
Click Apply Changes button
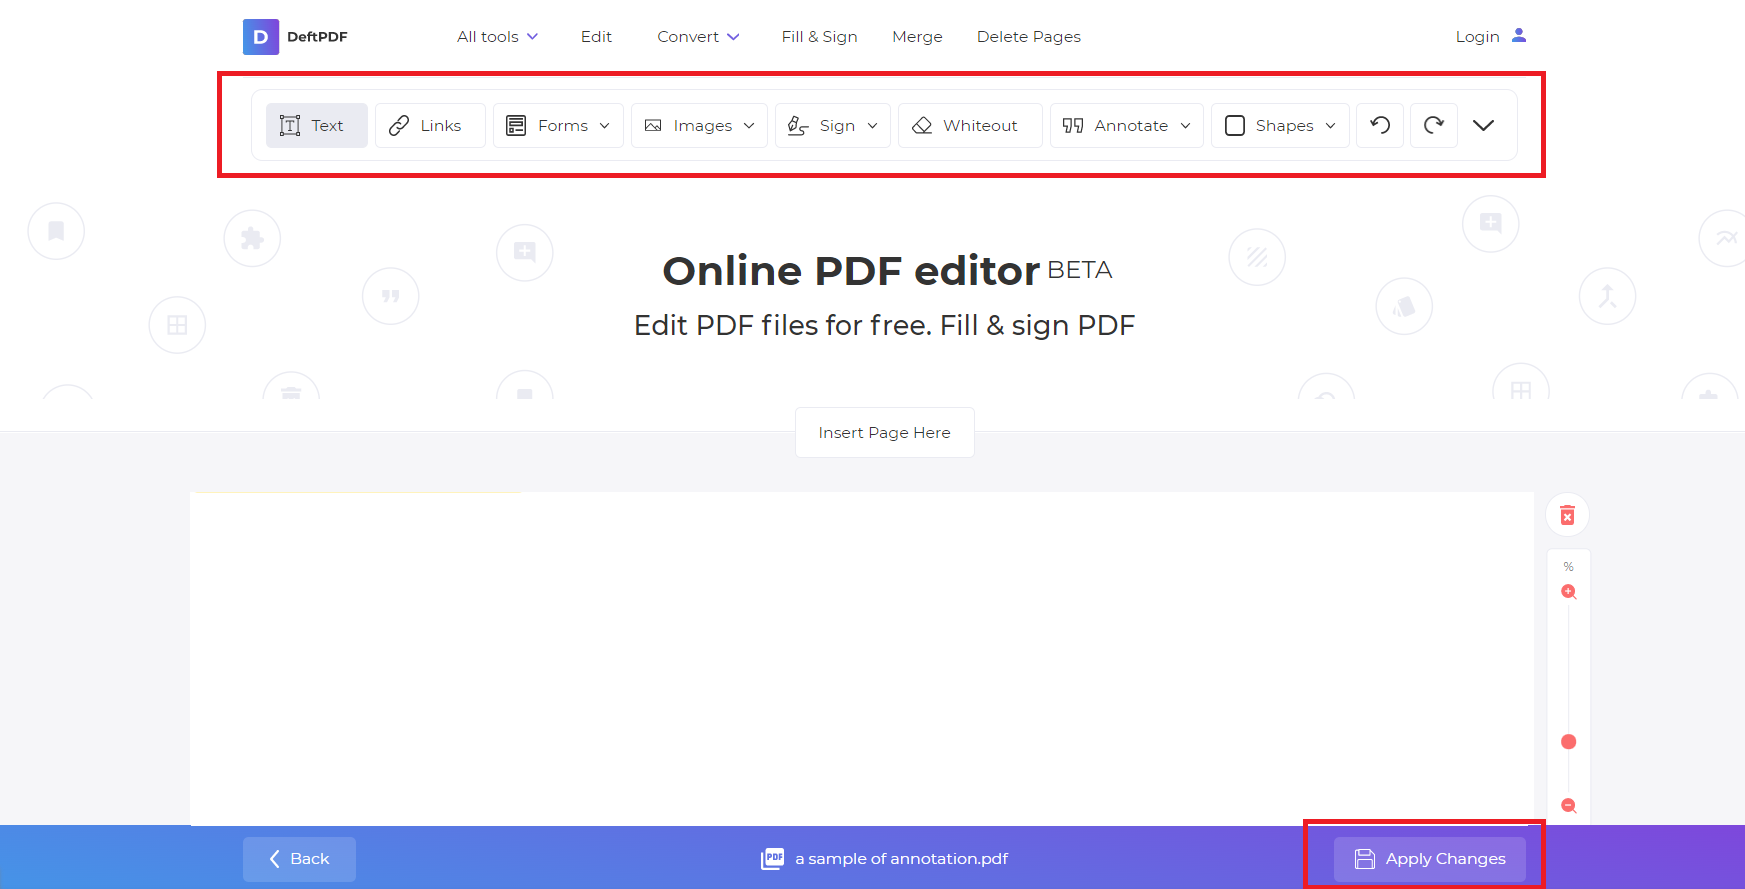(x=1430, y=859)
